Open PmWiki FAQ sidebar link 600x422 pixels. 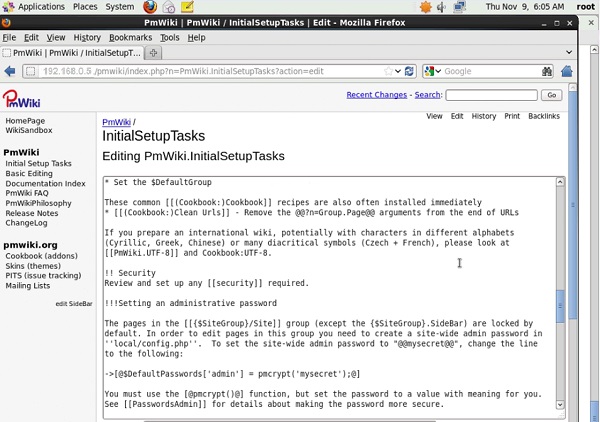pyautogui.click(x=27, y=193)
